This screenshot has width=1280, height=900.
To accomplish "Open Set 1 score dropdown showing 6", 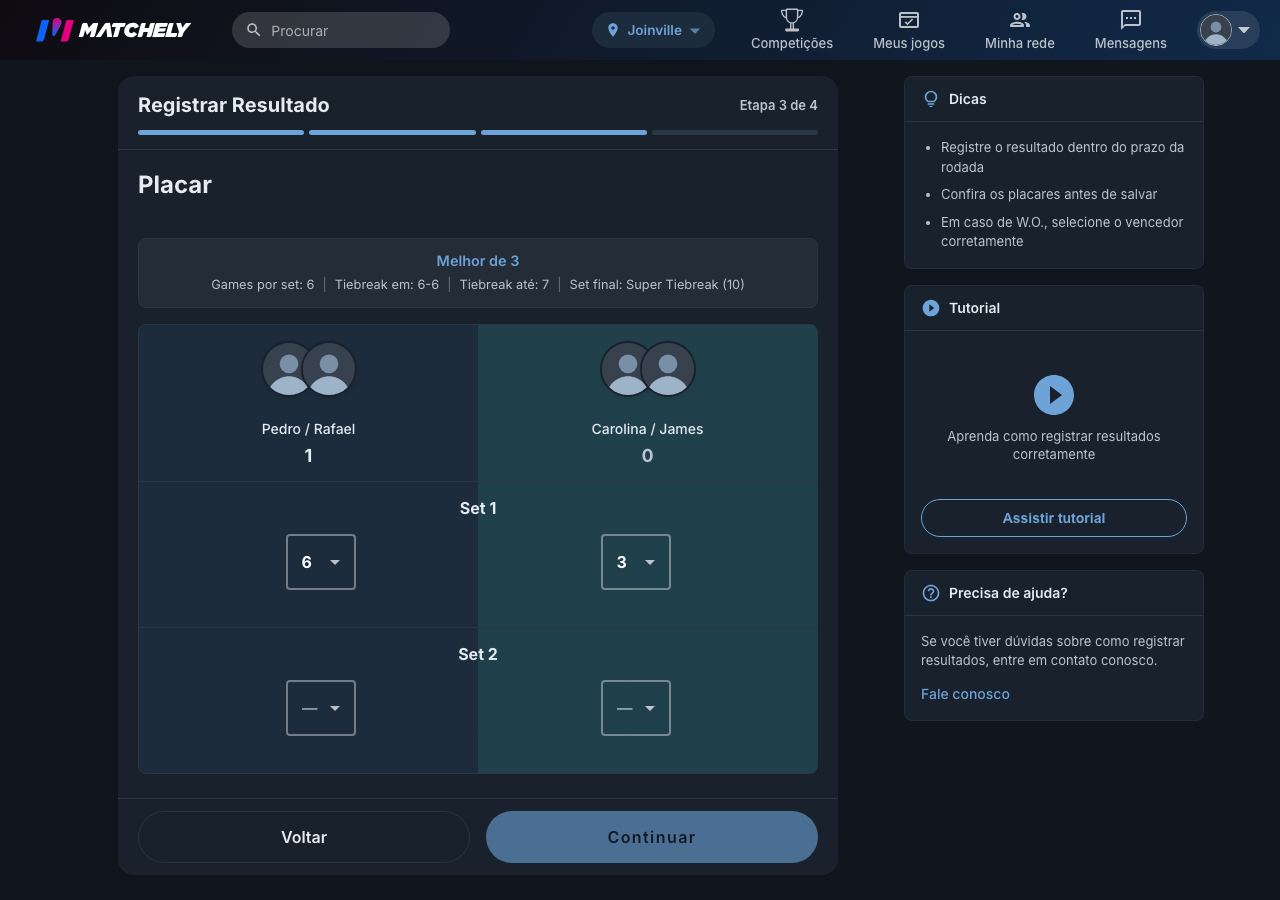I will click(x=321, y=562).
